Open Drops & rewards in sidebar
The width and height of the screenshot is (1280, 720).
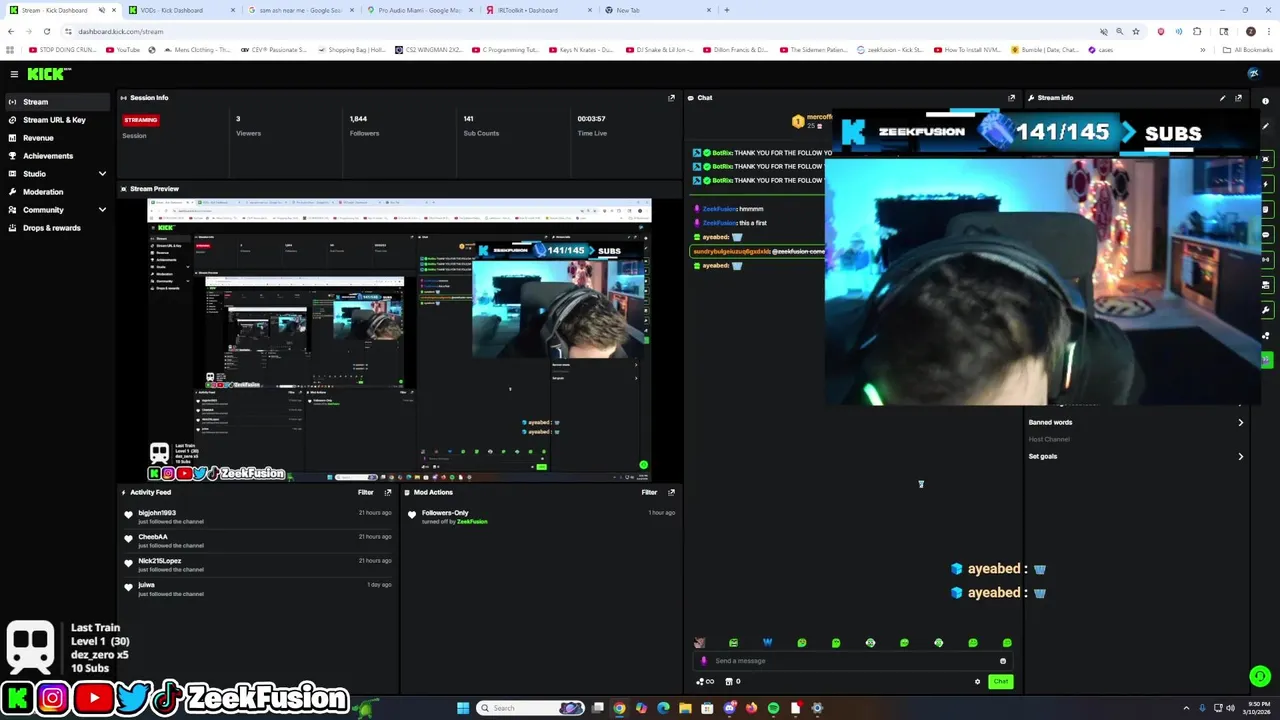[56, 228]
